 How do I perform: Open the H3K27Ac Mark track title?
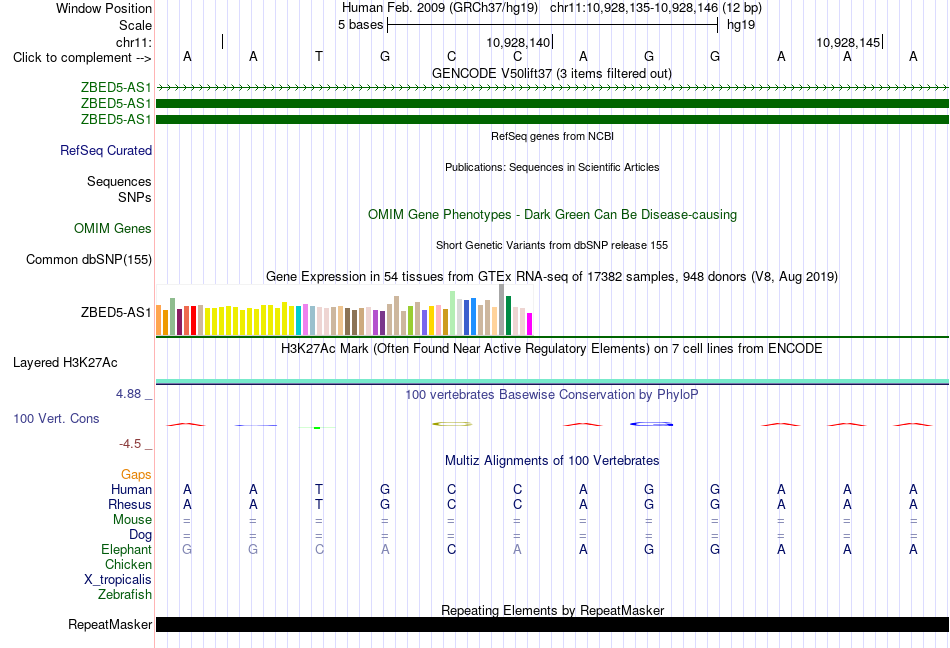(x=552, y=349)
